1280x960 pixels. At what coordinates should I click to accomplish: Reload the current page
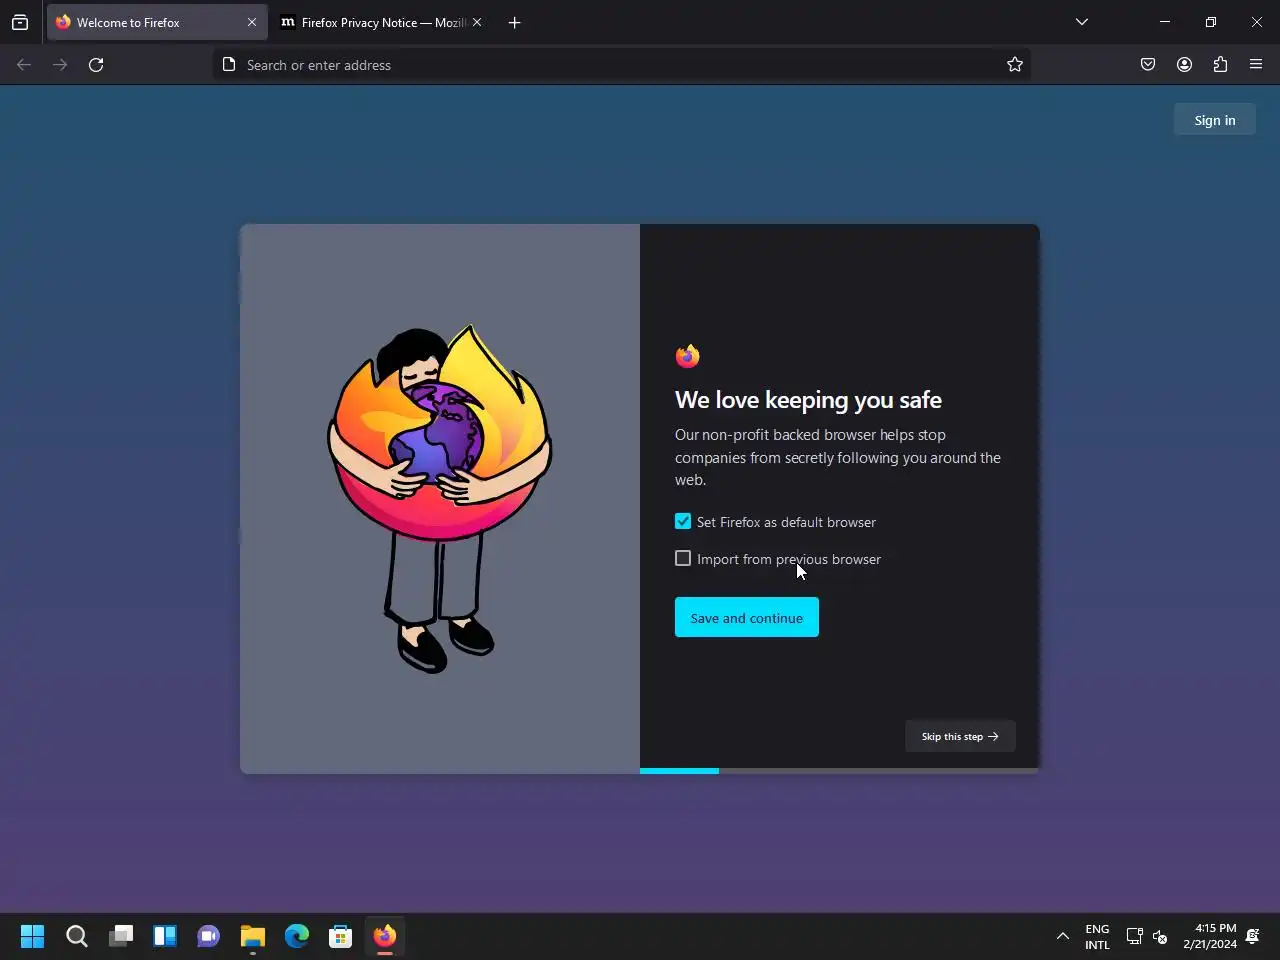click(x=96, y=65)
